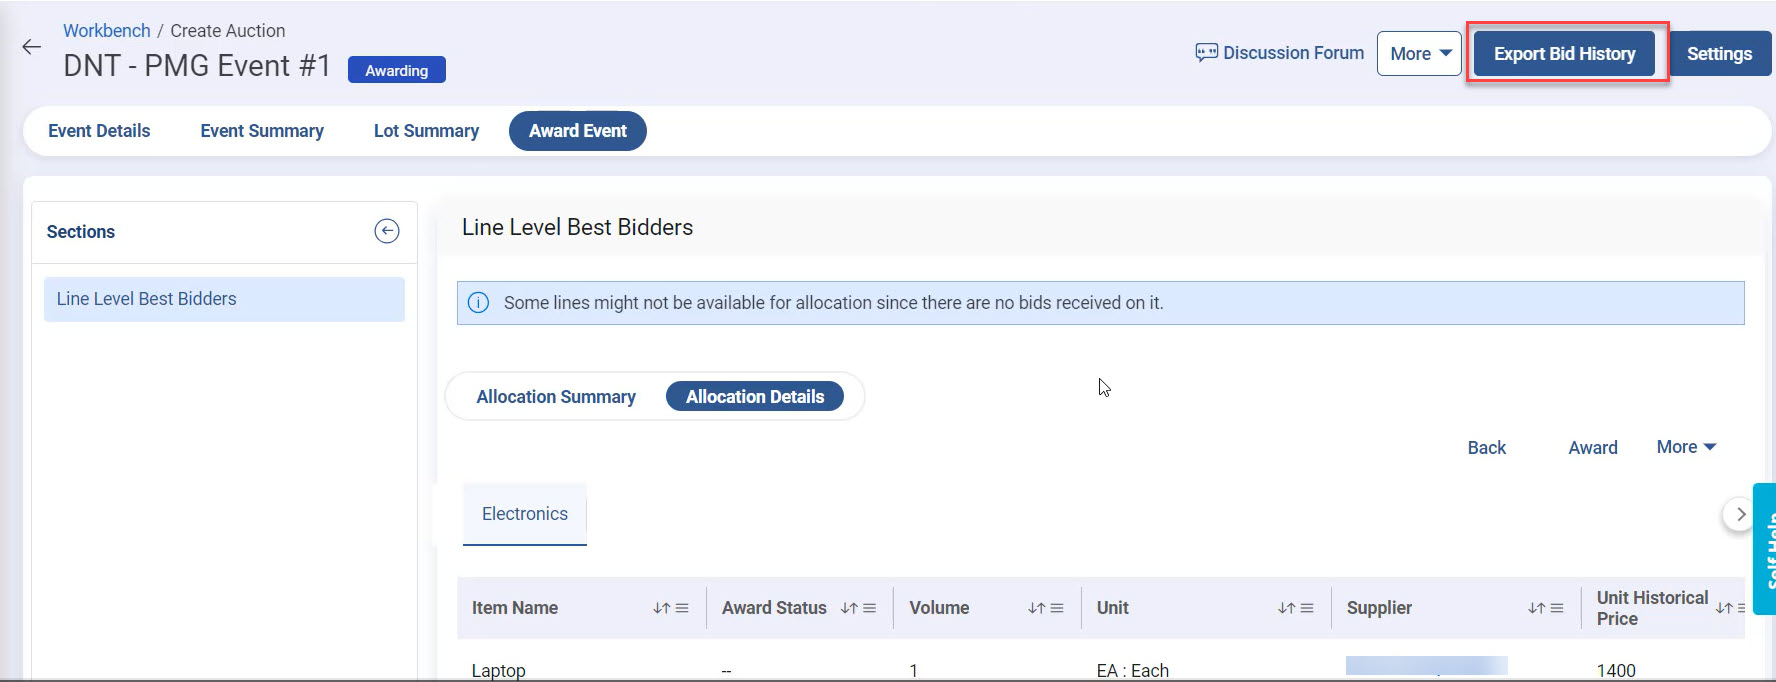
Task: Select the Allocation Details toggle
Action: point(755,397)
